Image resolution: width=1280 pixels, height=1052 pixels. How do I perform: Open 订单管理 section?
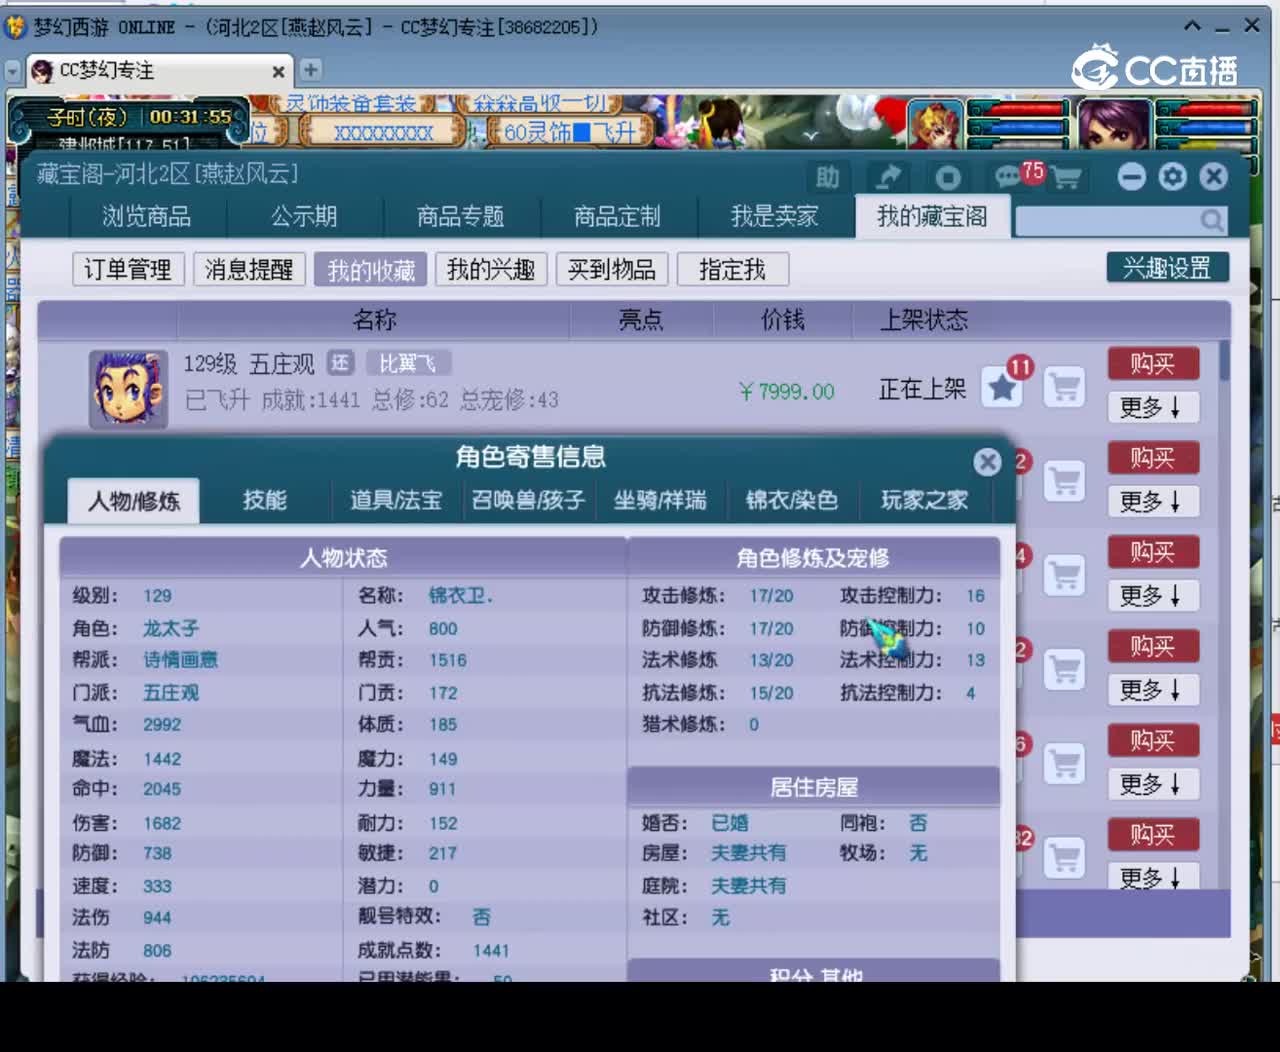pos(128,269)
